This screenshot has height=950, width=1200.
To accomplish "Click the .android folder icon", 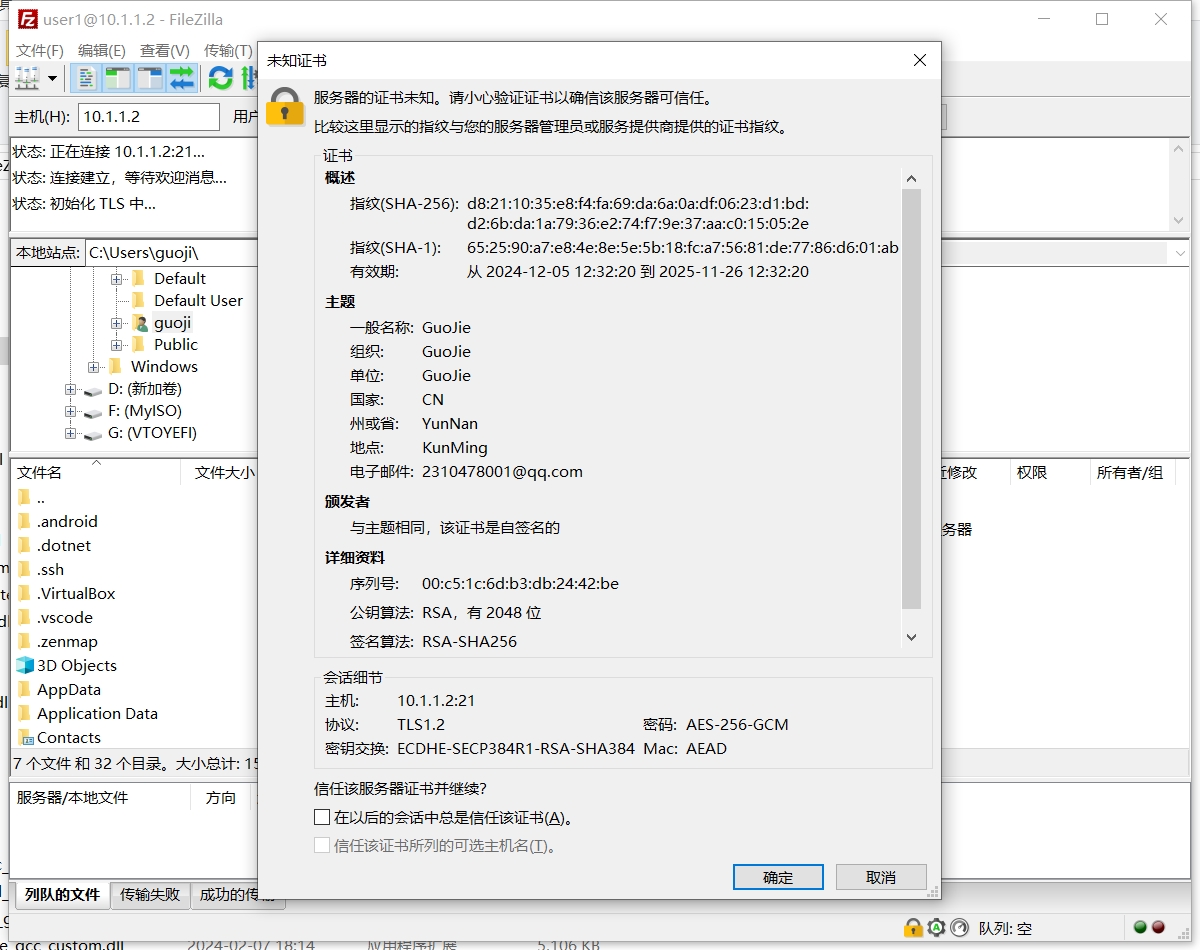I will [x=25, y=521].
